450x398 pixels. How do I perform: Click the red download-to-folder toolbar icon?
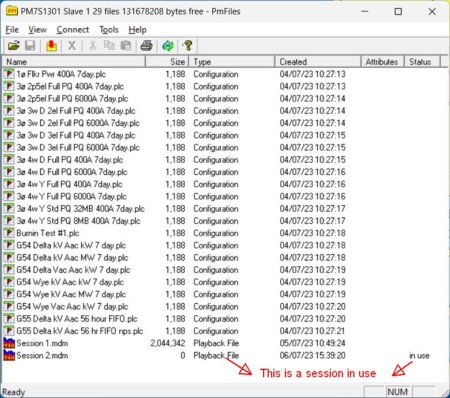point(51,46)
